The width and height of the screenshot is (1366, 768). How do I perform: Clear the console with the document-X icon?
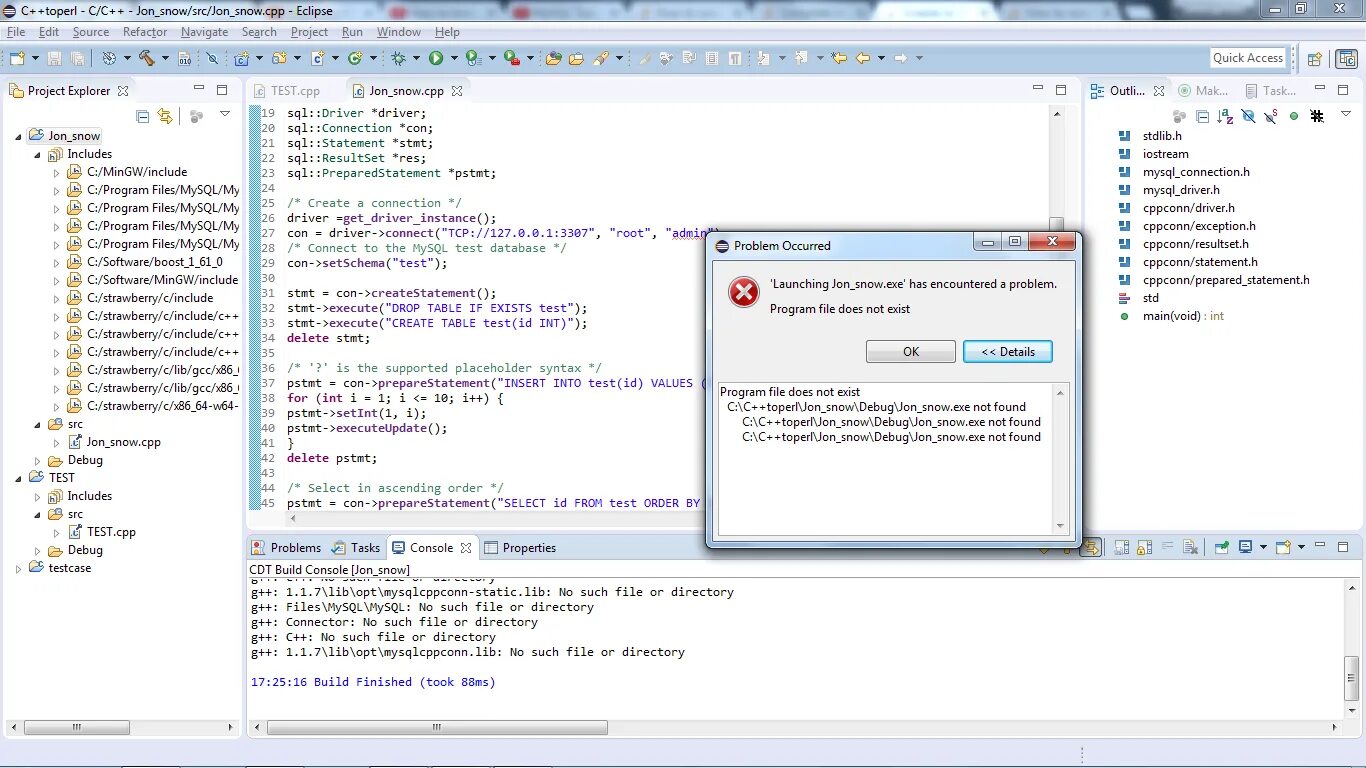(1190, 547)
